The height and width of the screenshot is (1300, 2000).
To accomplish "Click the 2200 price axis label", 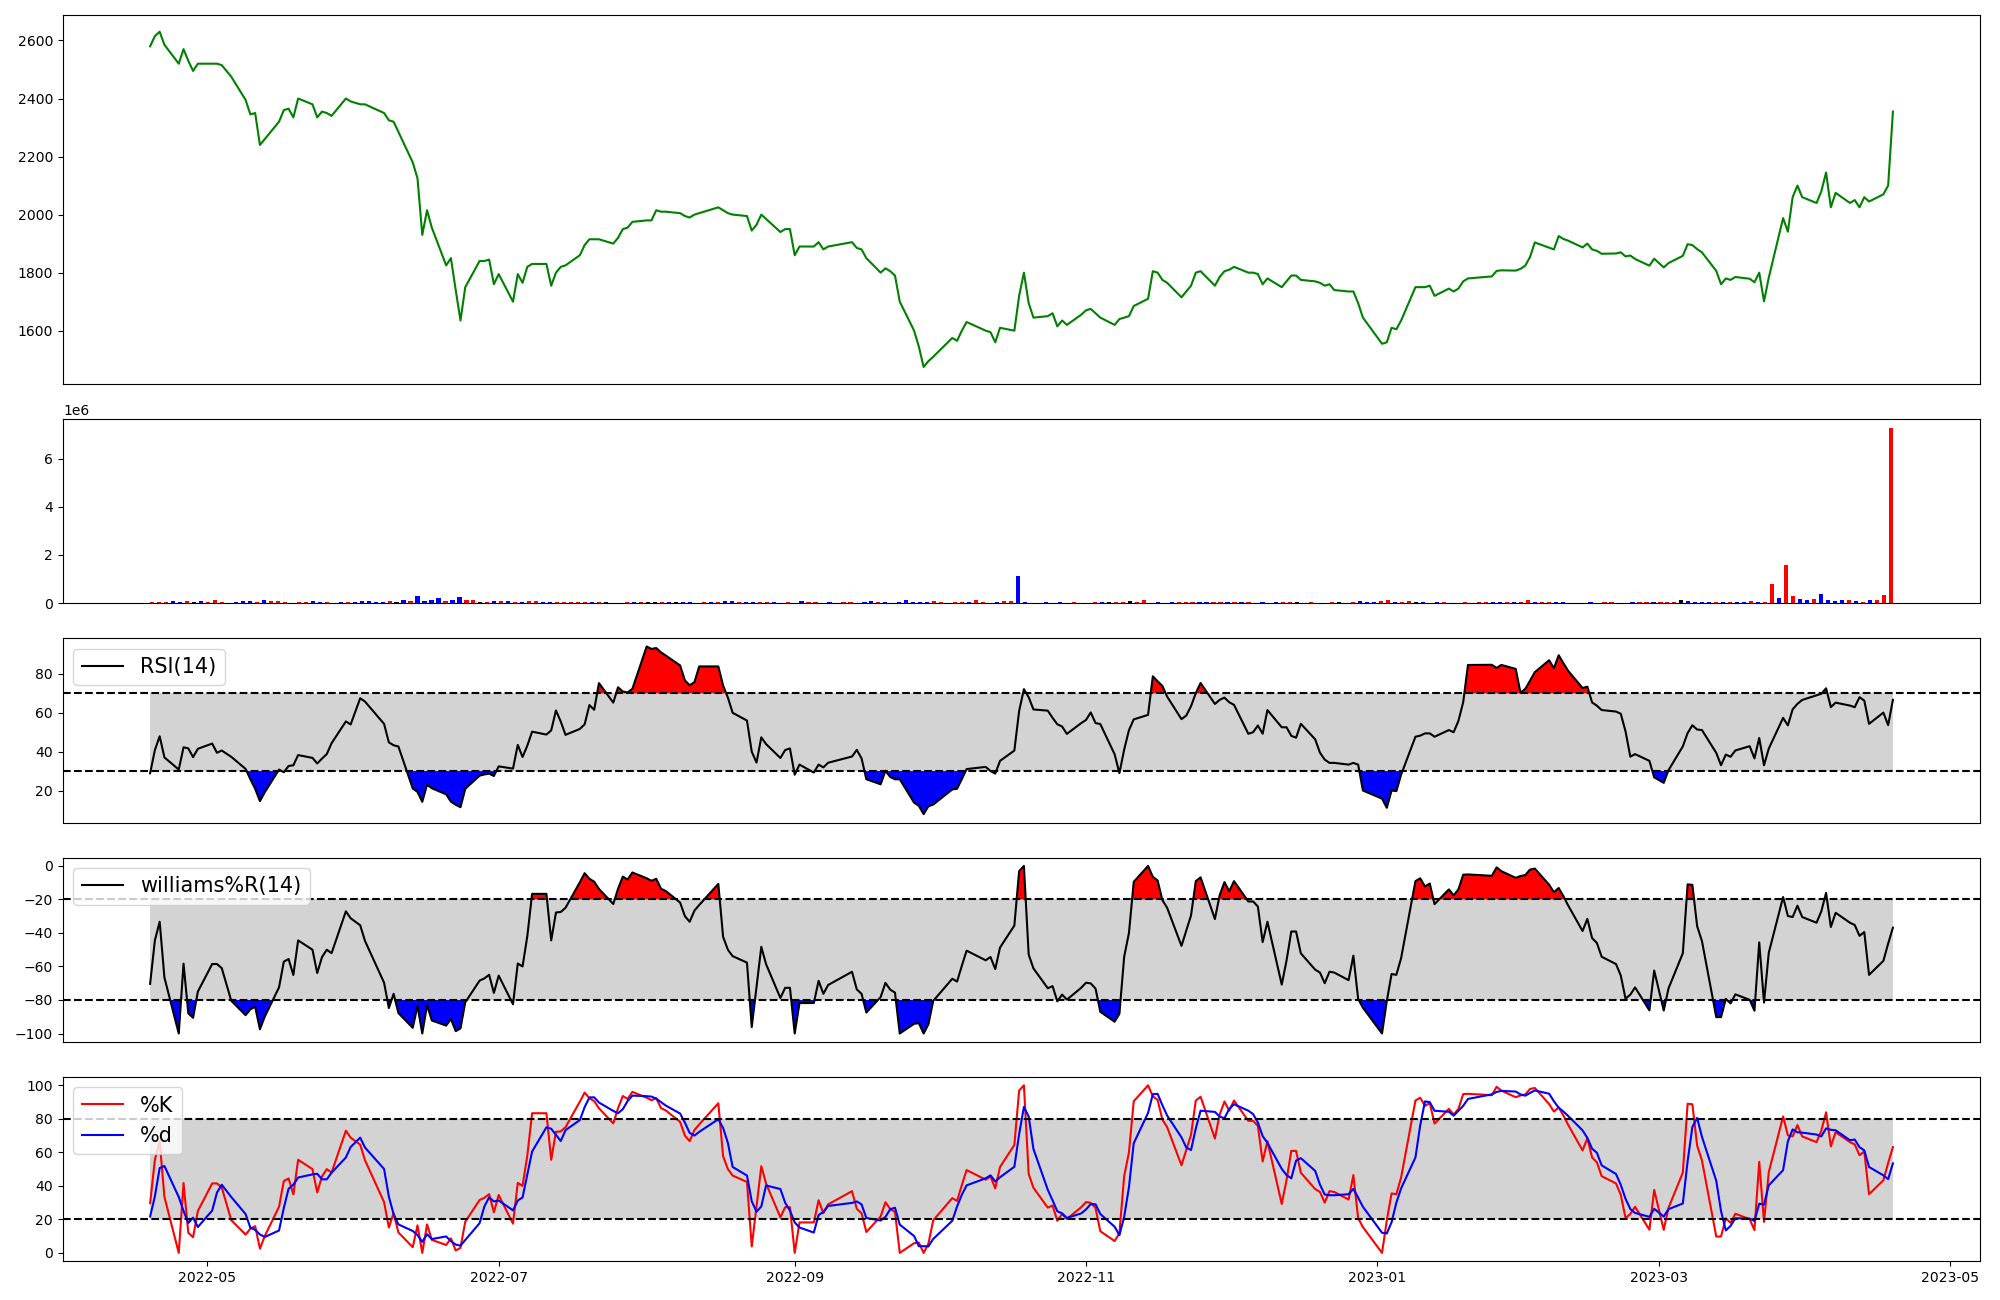I will pyautogui.click(x=35, y=157).
